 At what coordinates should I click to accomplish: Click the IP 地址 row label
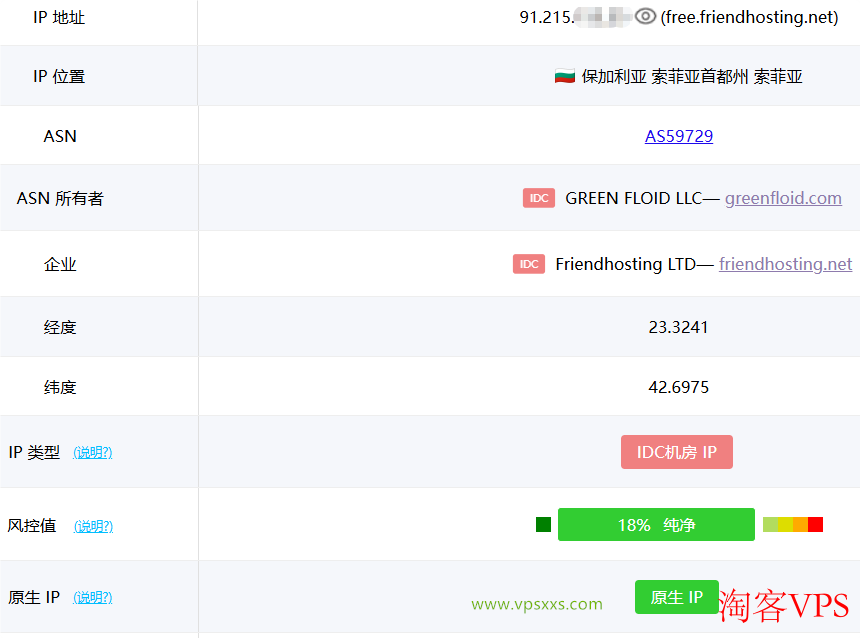(x=59, y=18)
